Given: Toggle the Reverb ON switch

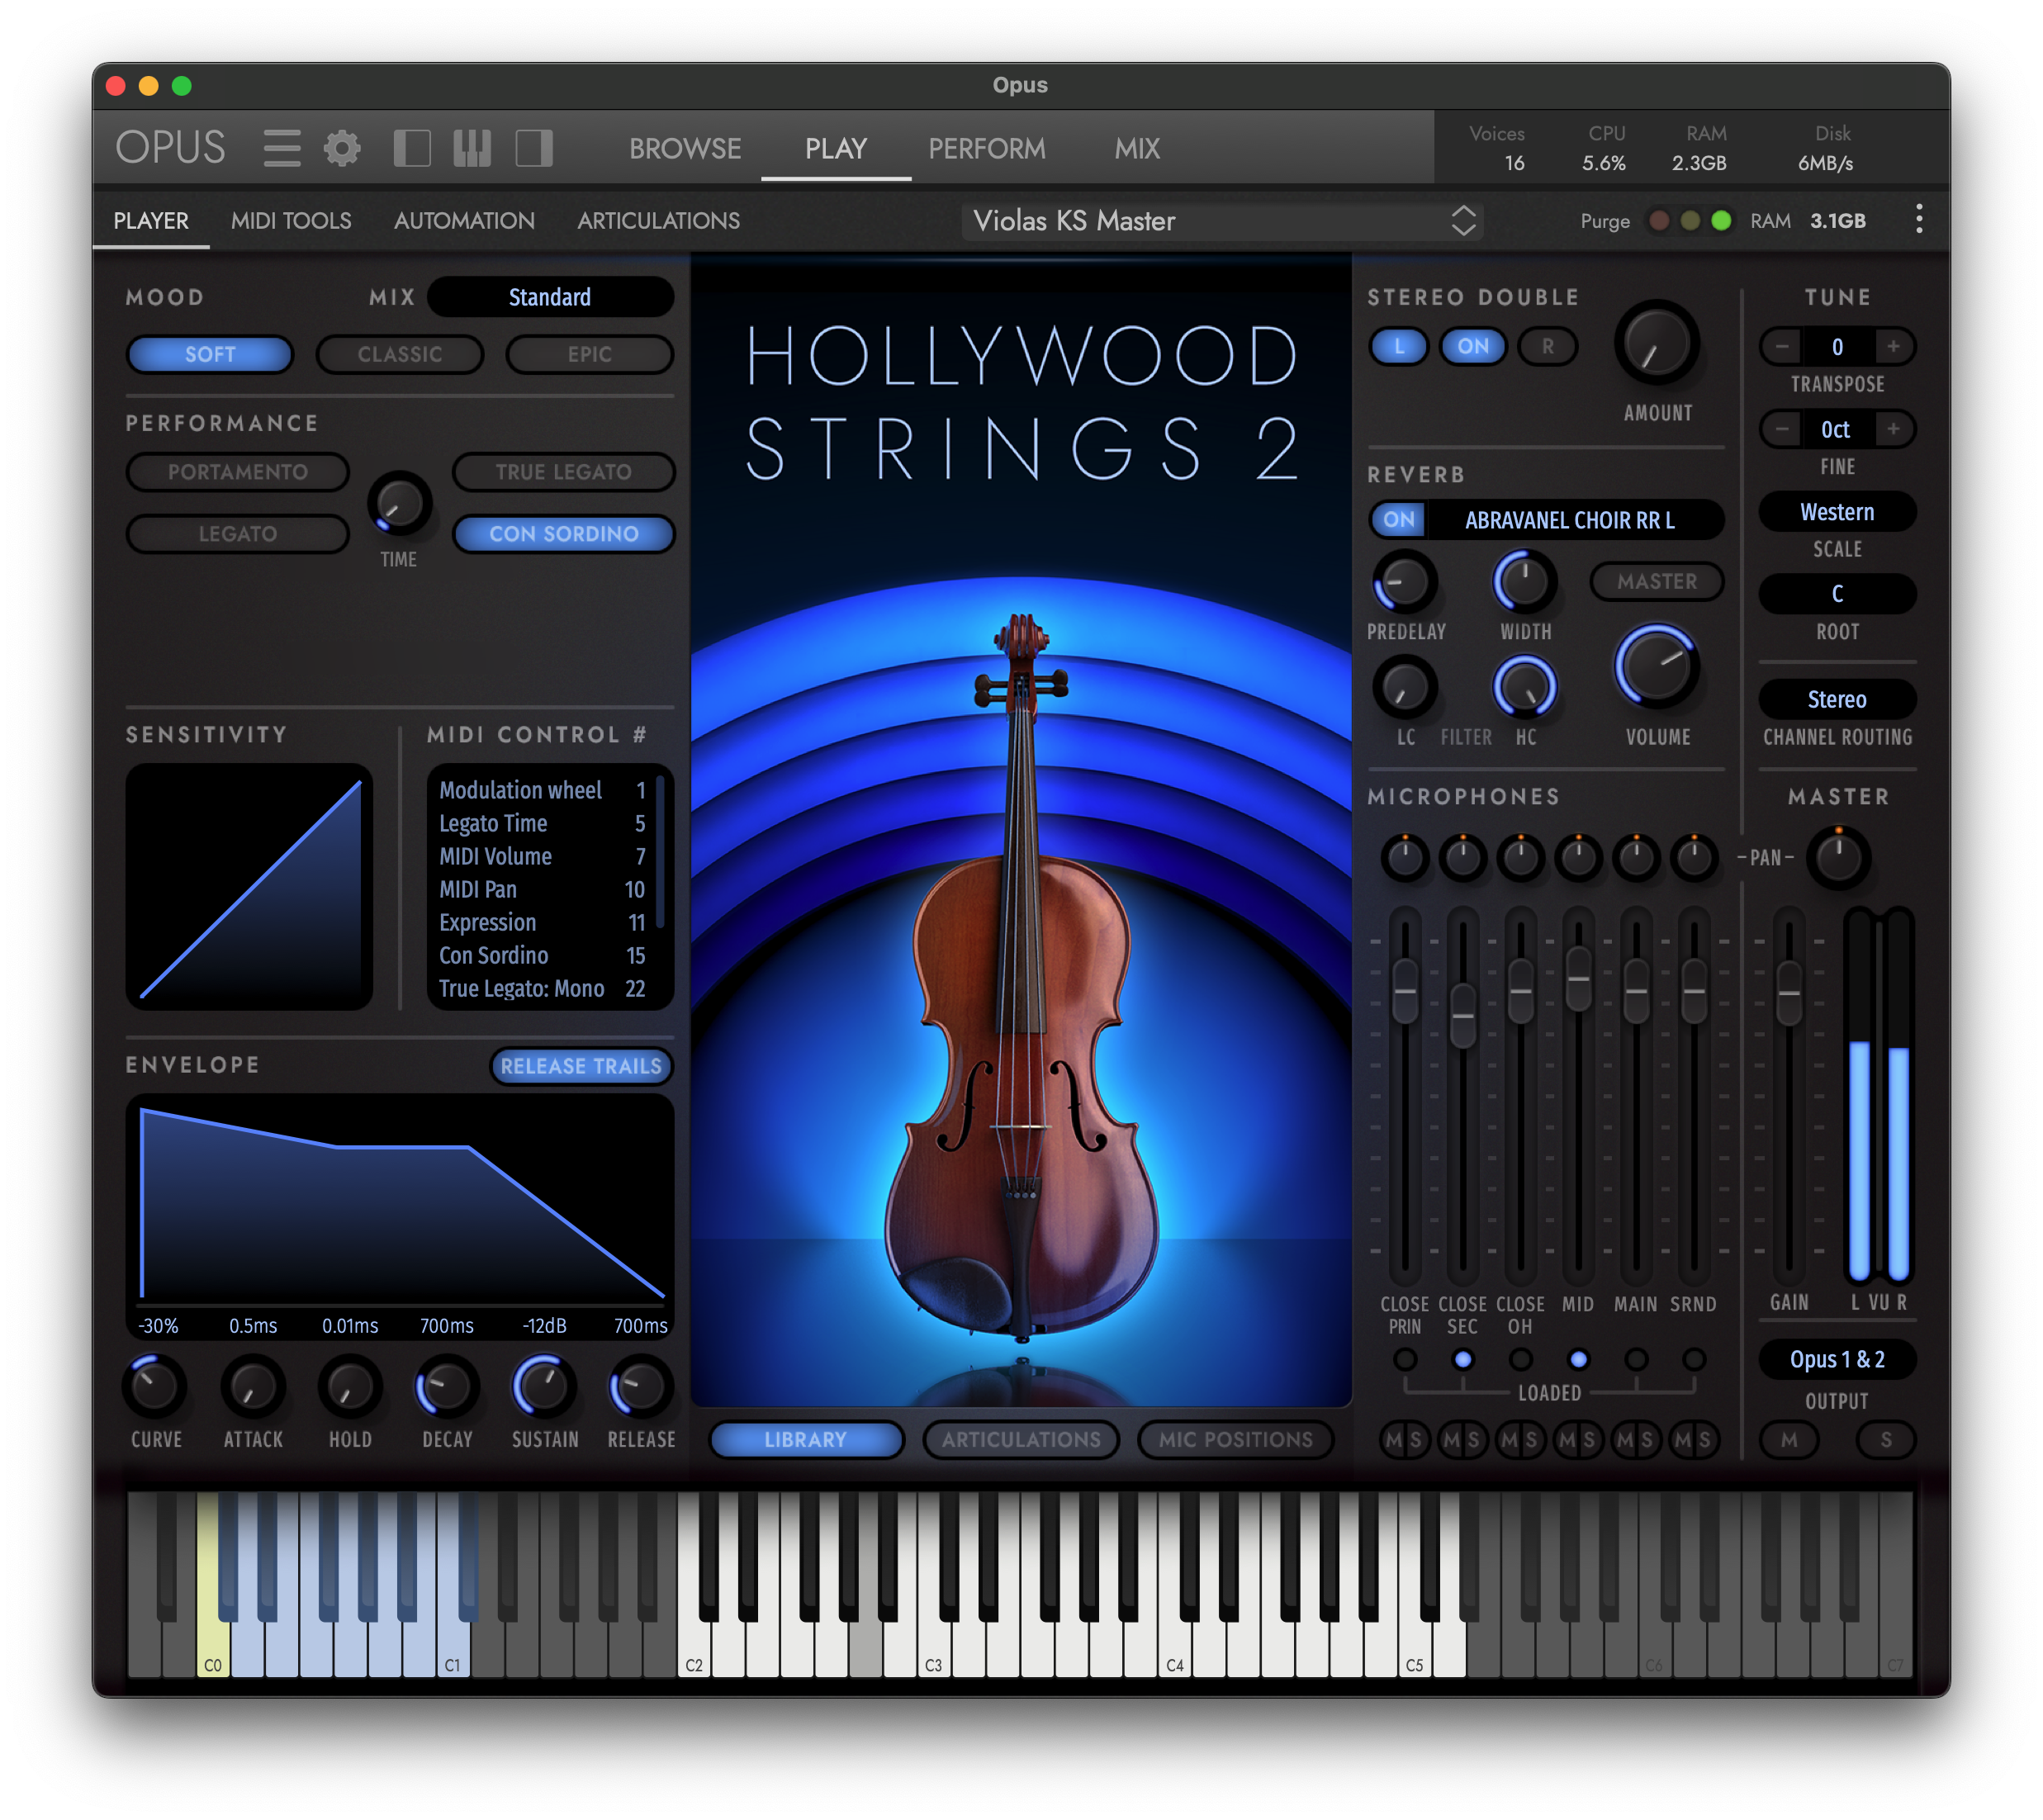Looking at the screenshot, I should click(1399, 520).
